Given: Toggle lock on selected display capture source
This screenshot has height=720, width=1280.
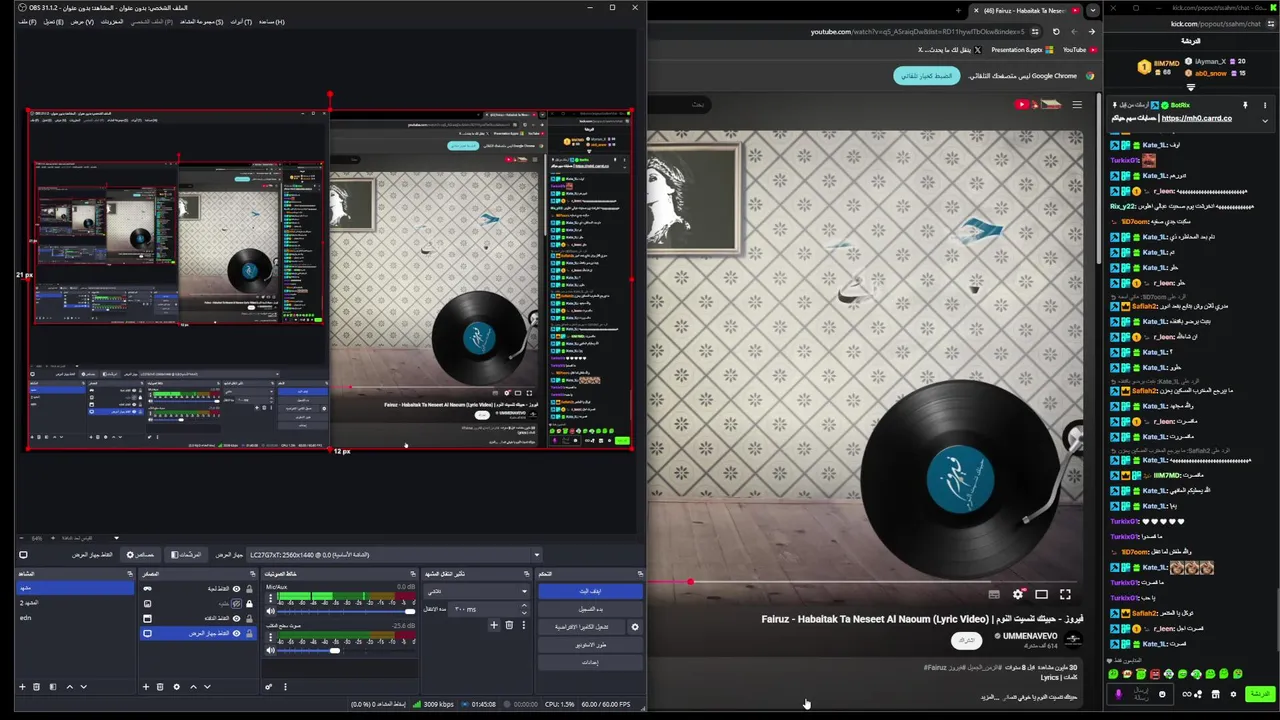Looking at the screenshot, I should pos(249,633).
